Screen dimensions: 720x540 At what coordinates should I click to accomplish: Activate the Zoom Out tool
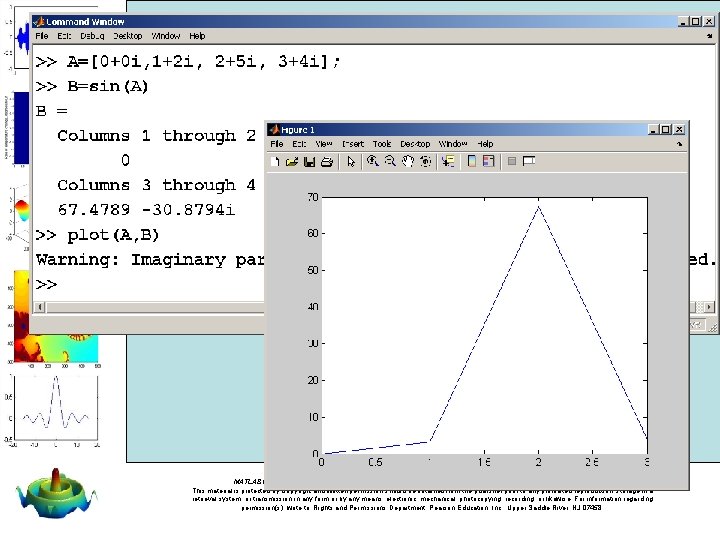click(x=390, y=161)
